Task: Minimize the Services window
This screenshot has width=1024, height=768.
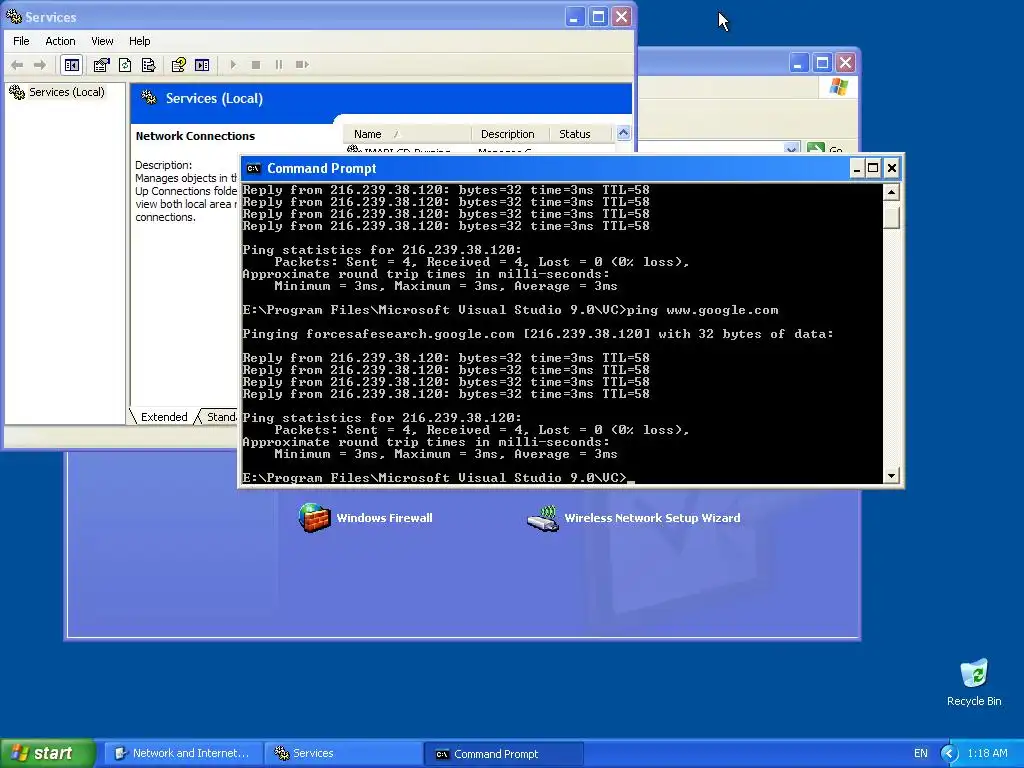Action: point(574,16)
